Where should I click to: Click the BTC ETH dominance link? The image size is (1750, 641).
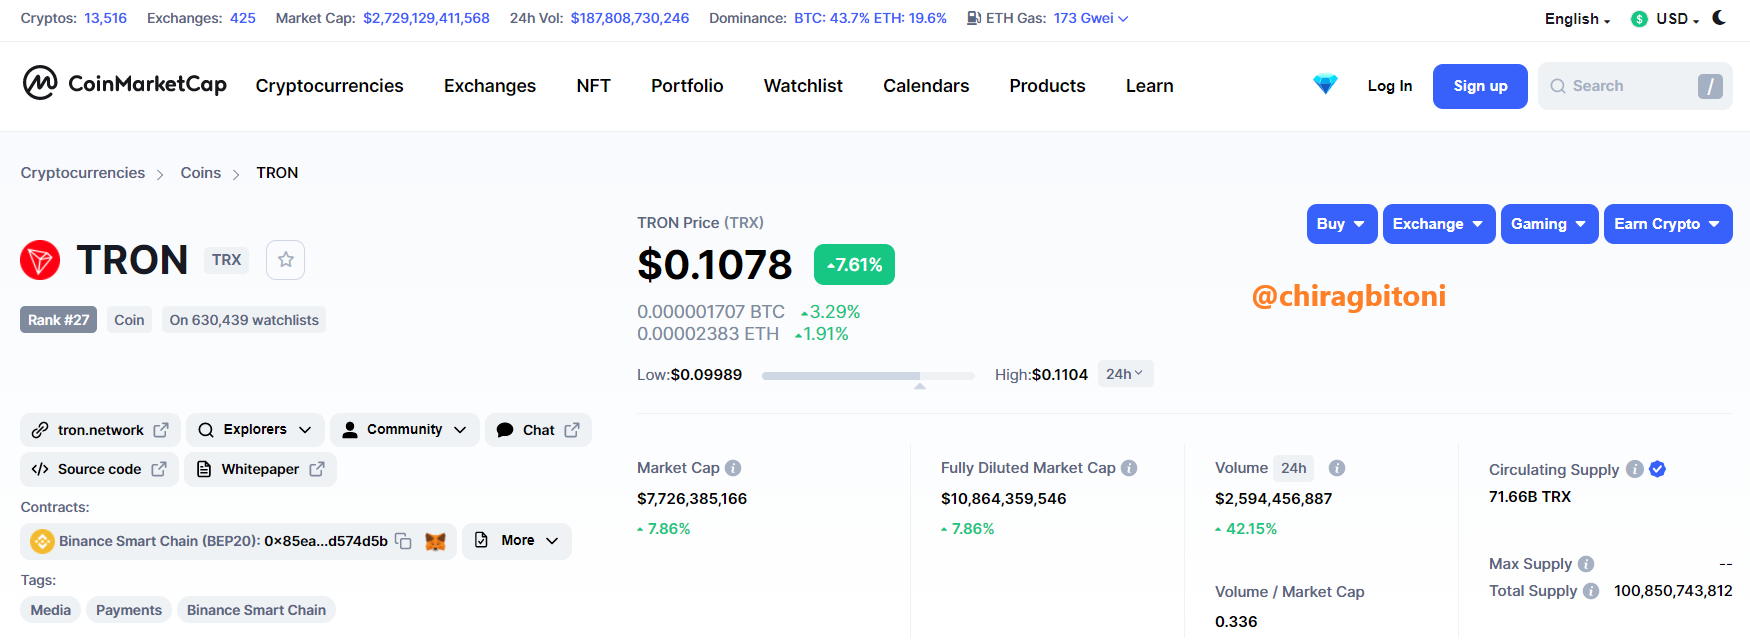(870, 18)
